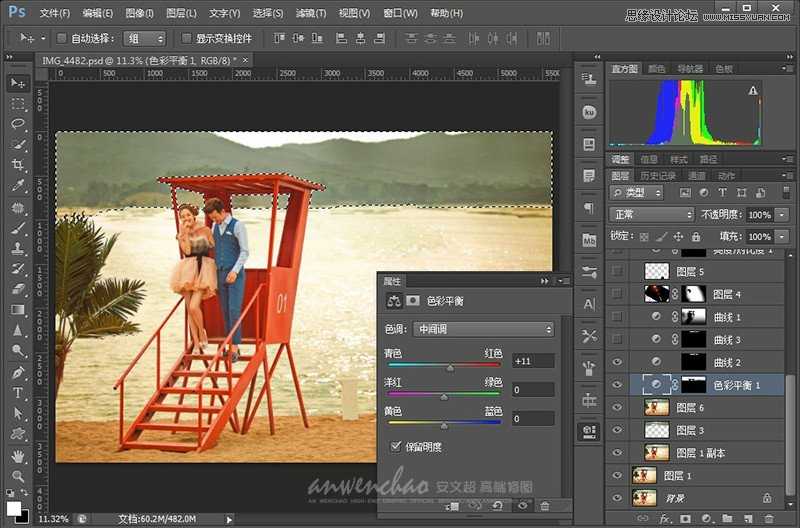800x528 pixels.
Task: Click the lock all padlock icon
Action: click(x=696, y=236)
